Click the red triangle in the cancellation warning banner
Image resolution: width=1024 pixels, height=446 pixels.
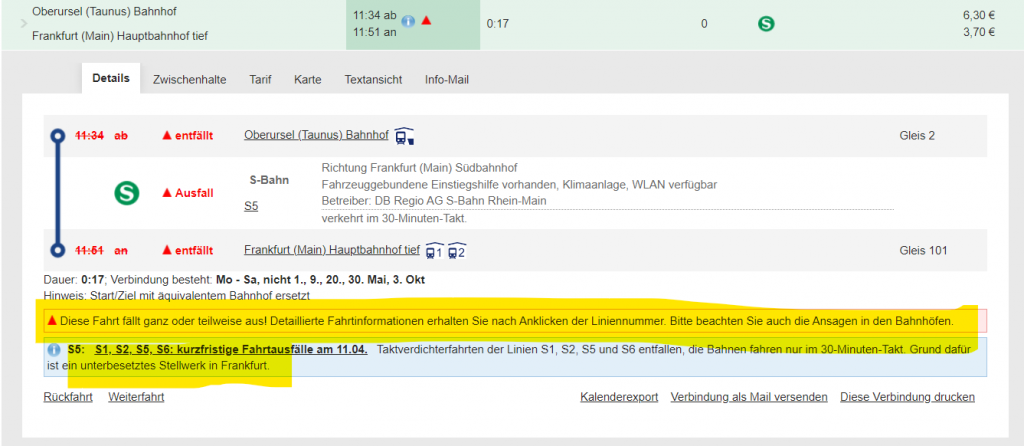pos(52,321)
